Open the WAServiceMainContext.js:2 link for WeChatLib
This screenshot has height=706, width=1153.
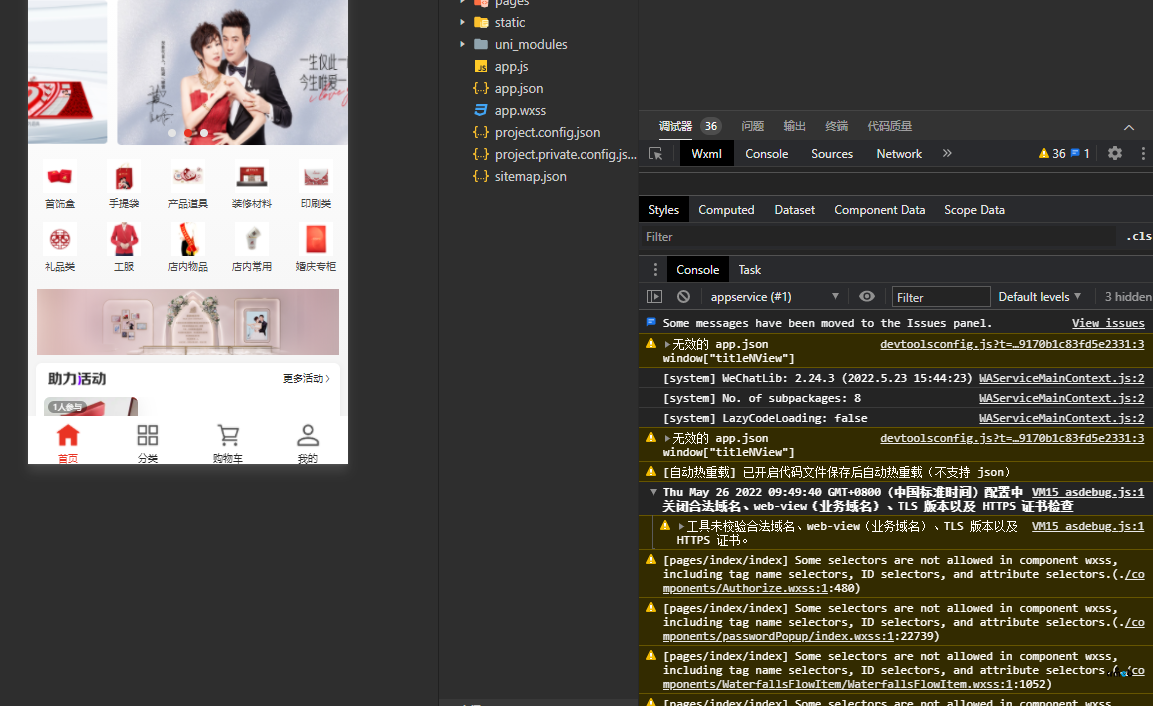(x=1061, y=378)
